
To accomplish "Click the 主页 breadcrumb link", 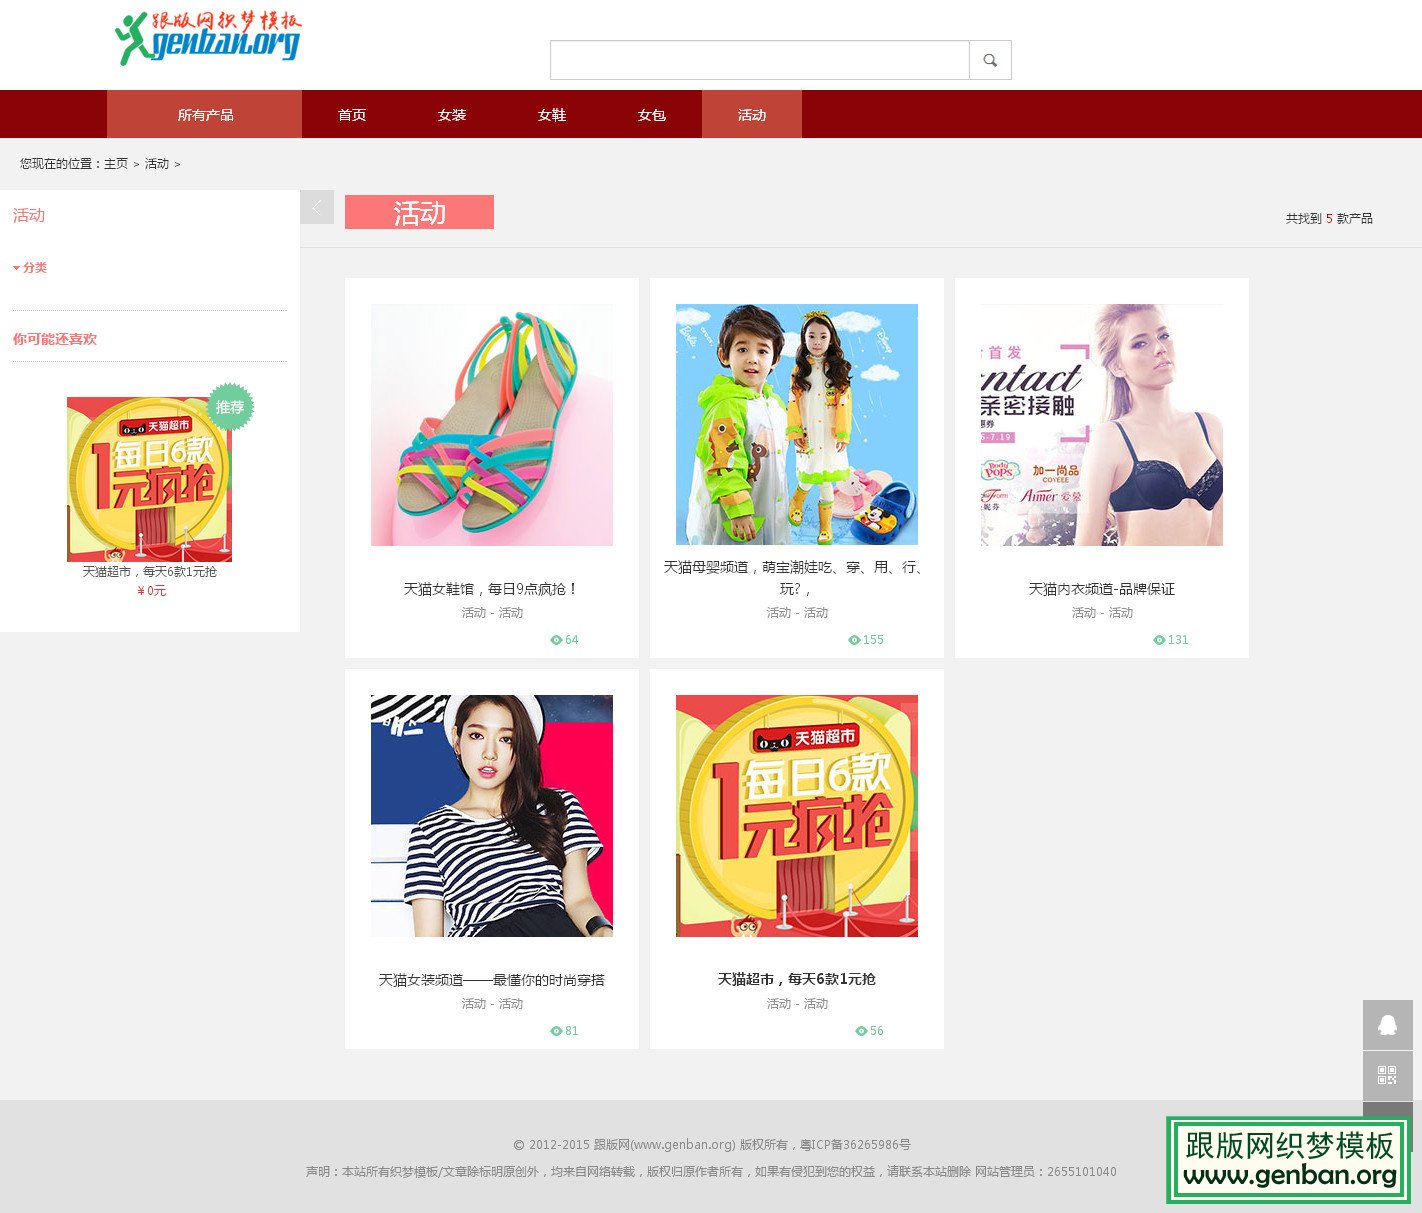I will coord(116,164).
